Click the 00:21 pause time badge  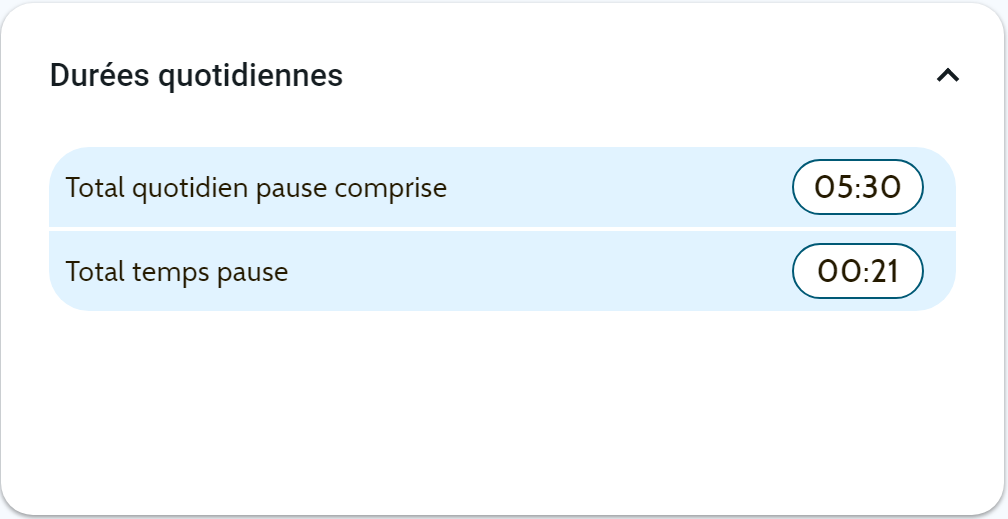[858, 271]
